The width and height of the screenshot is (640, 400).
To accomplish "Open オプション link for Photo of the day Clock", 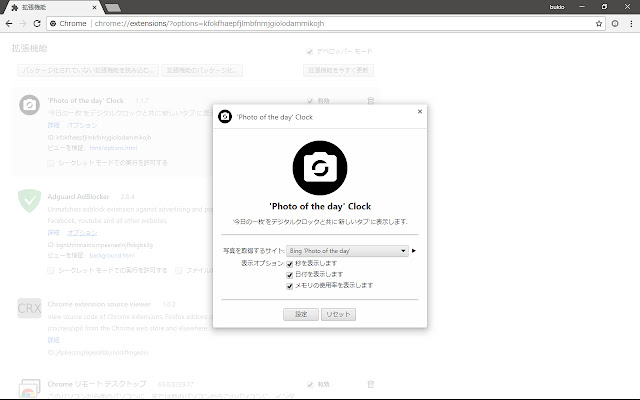I will tap(82, 125).
